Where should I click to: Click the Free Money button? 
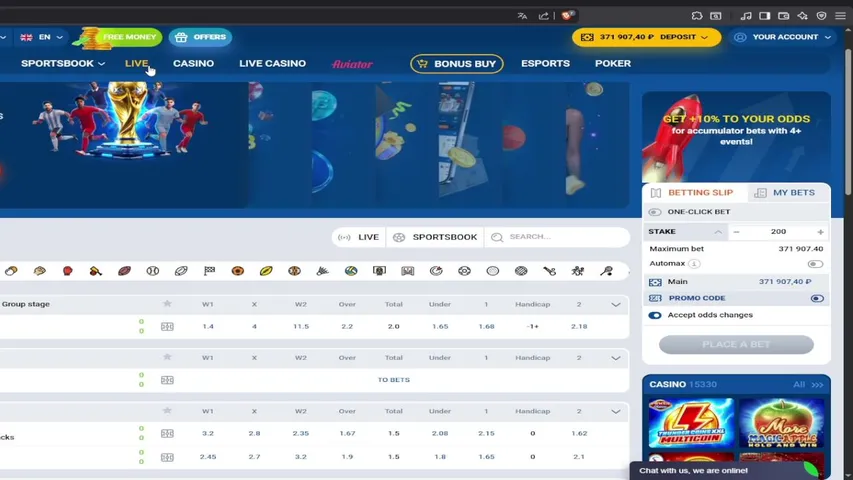pyautogui.click(x=121, y=37)
